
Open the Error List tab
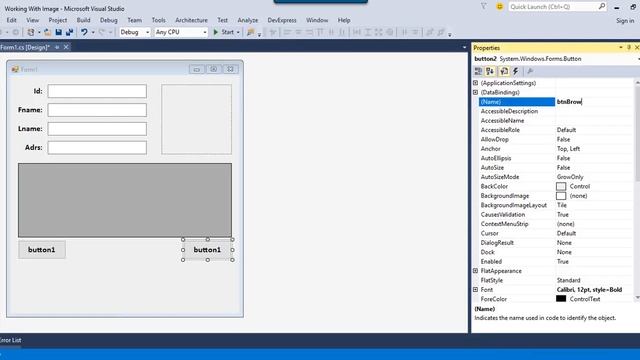click(11, 340)
